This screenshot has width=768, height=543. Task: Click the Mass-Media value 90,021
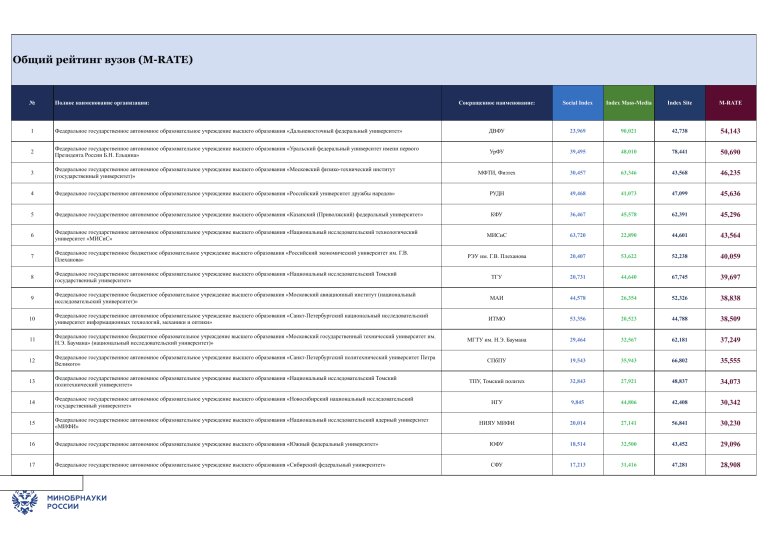tap(628, 131)
